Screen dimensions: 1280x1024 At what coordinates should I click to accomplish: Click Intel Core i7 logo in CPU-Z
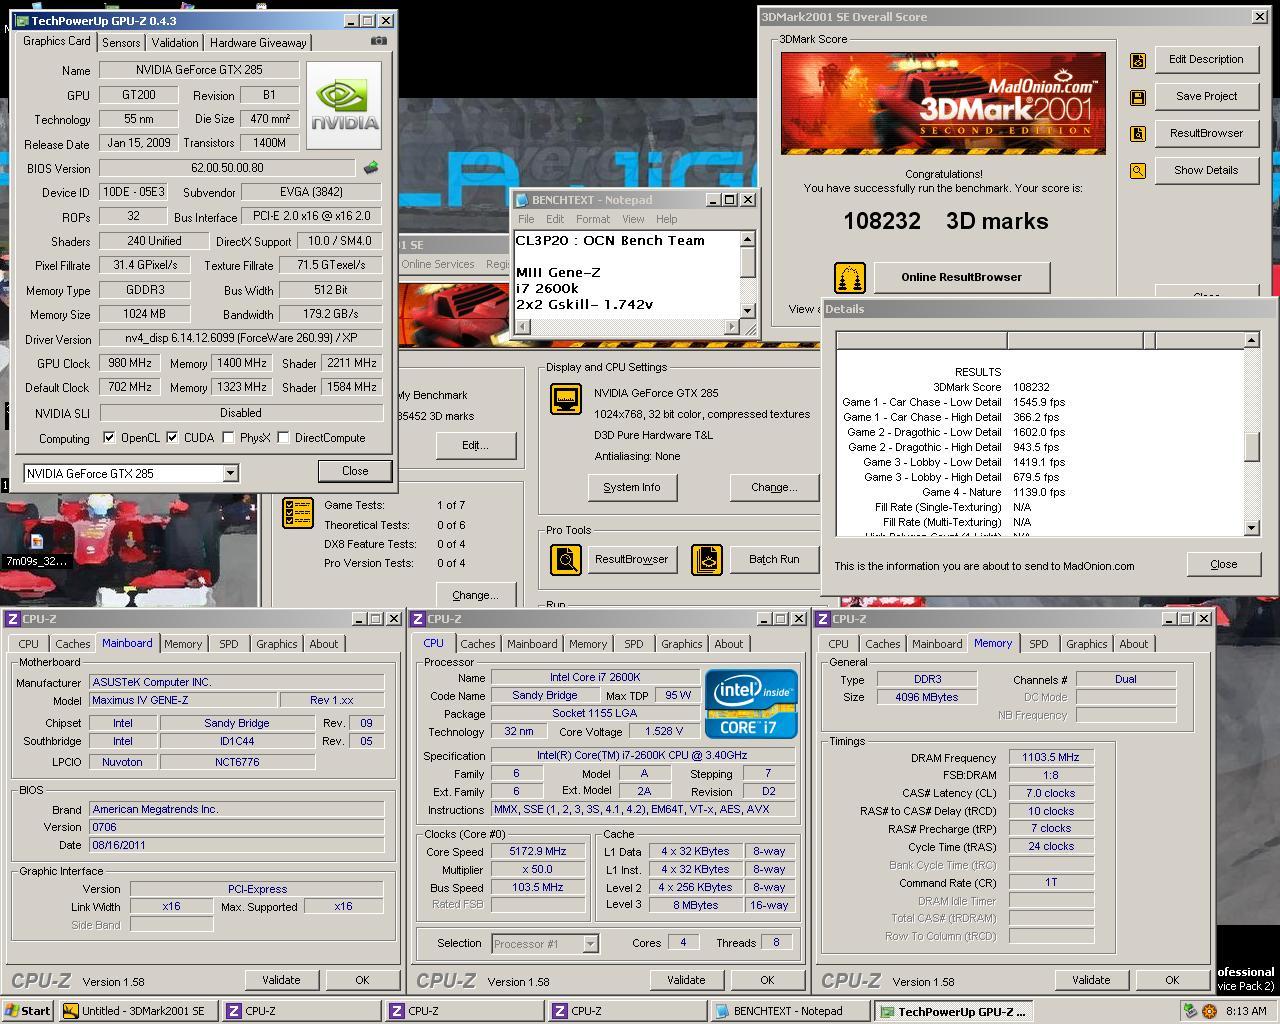[750, 704]
